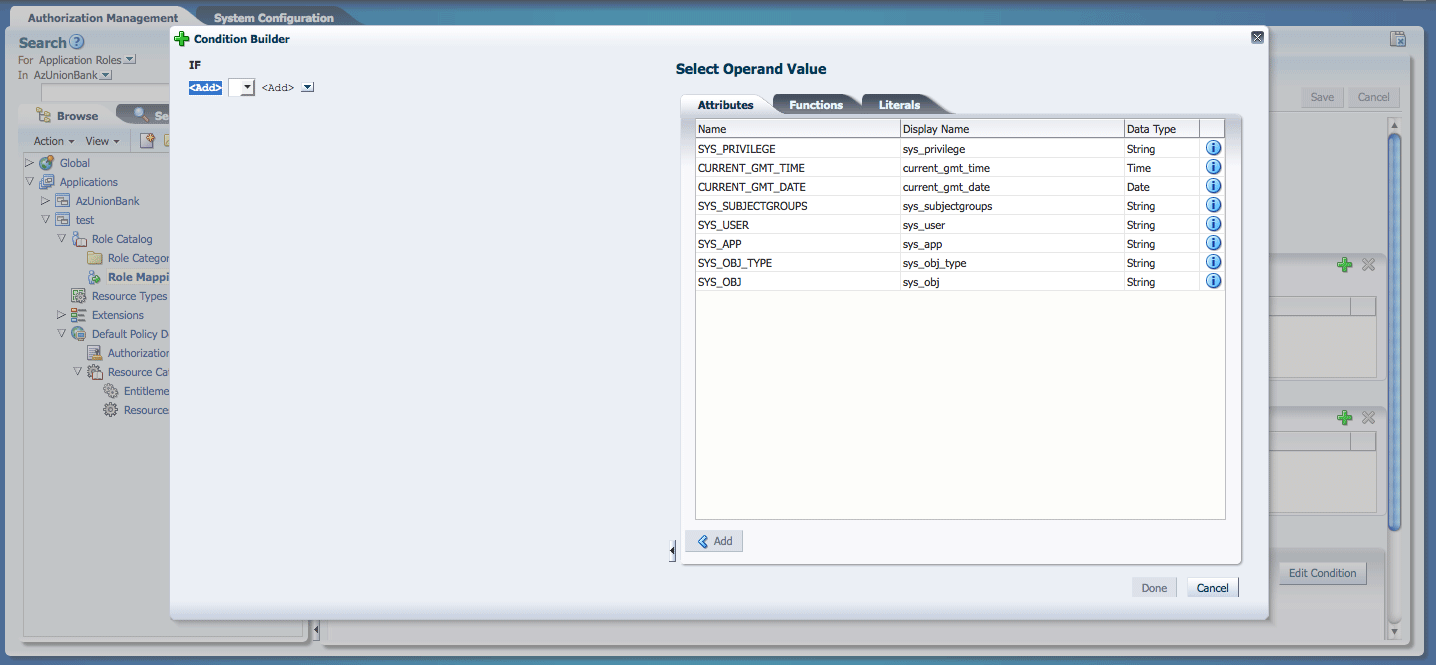
Task: Click the Applications folder icon in tree
Action: (x=46, y=182)
